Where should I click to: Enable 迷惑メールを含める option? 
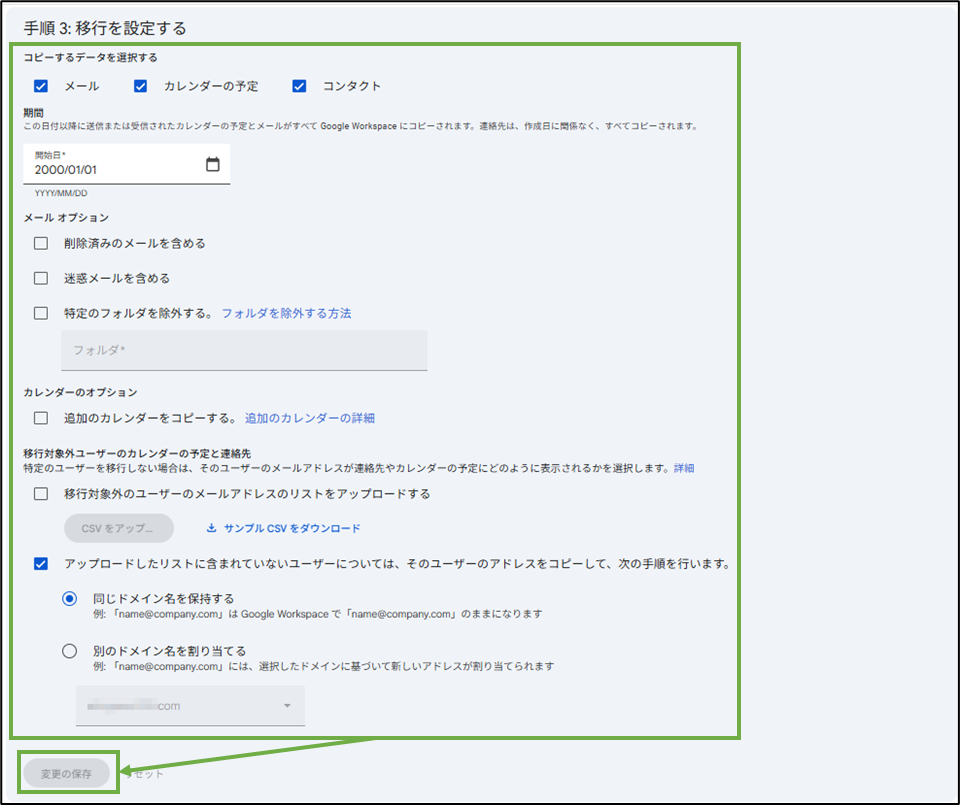pos(41,278)
